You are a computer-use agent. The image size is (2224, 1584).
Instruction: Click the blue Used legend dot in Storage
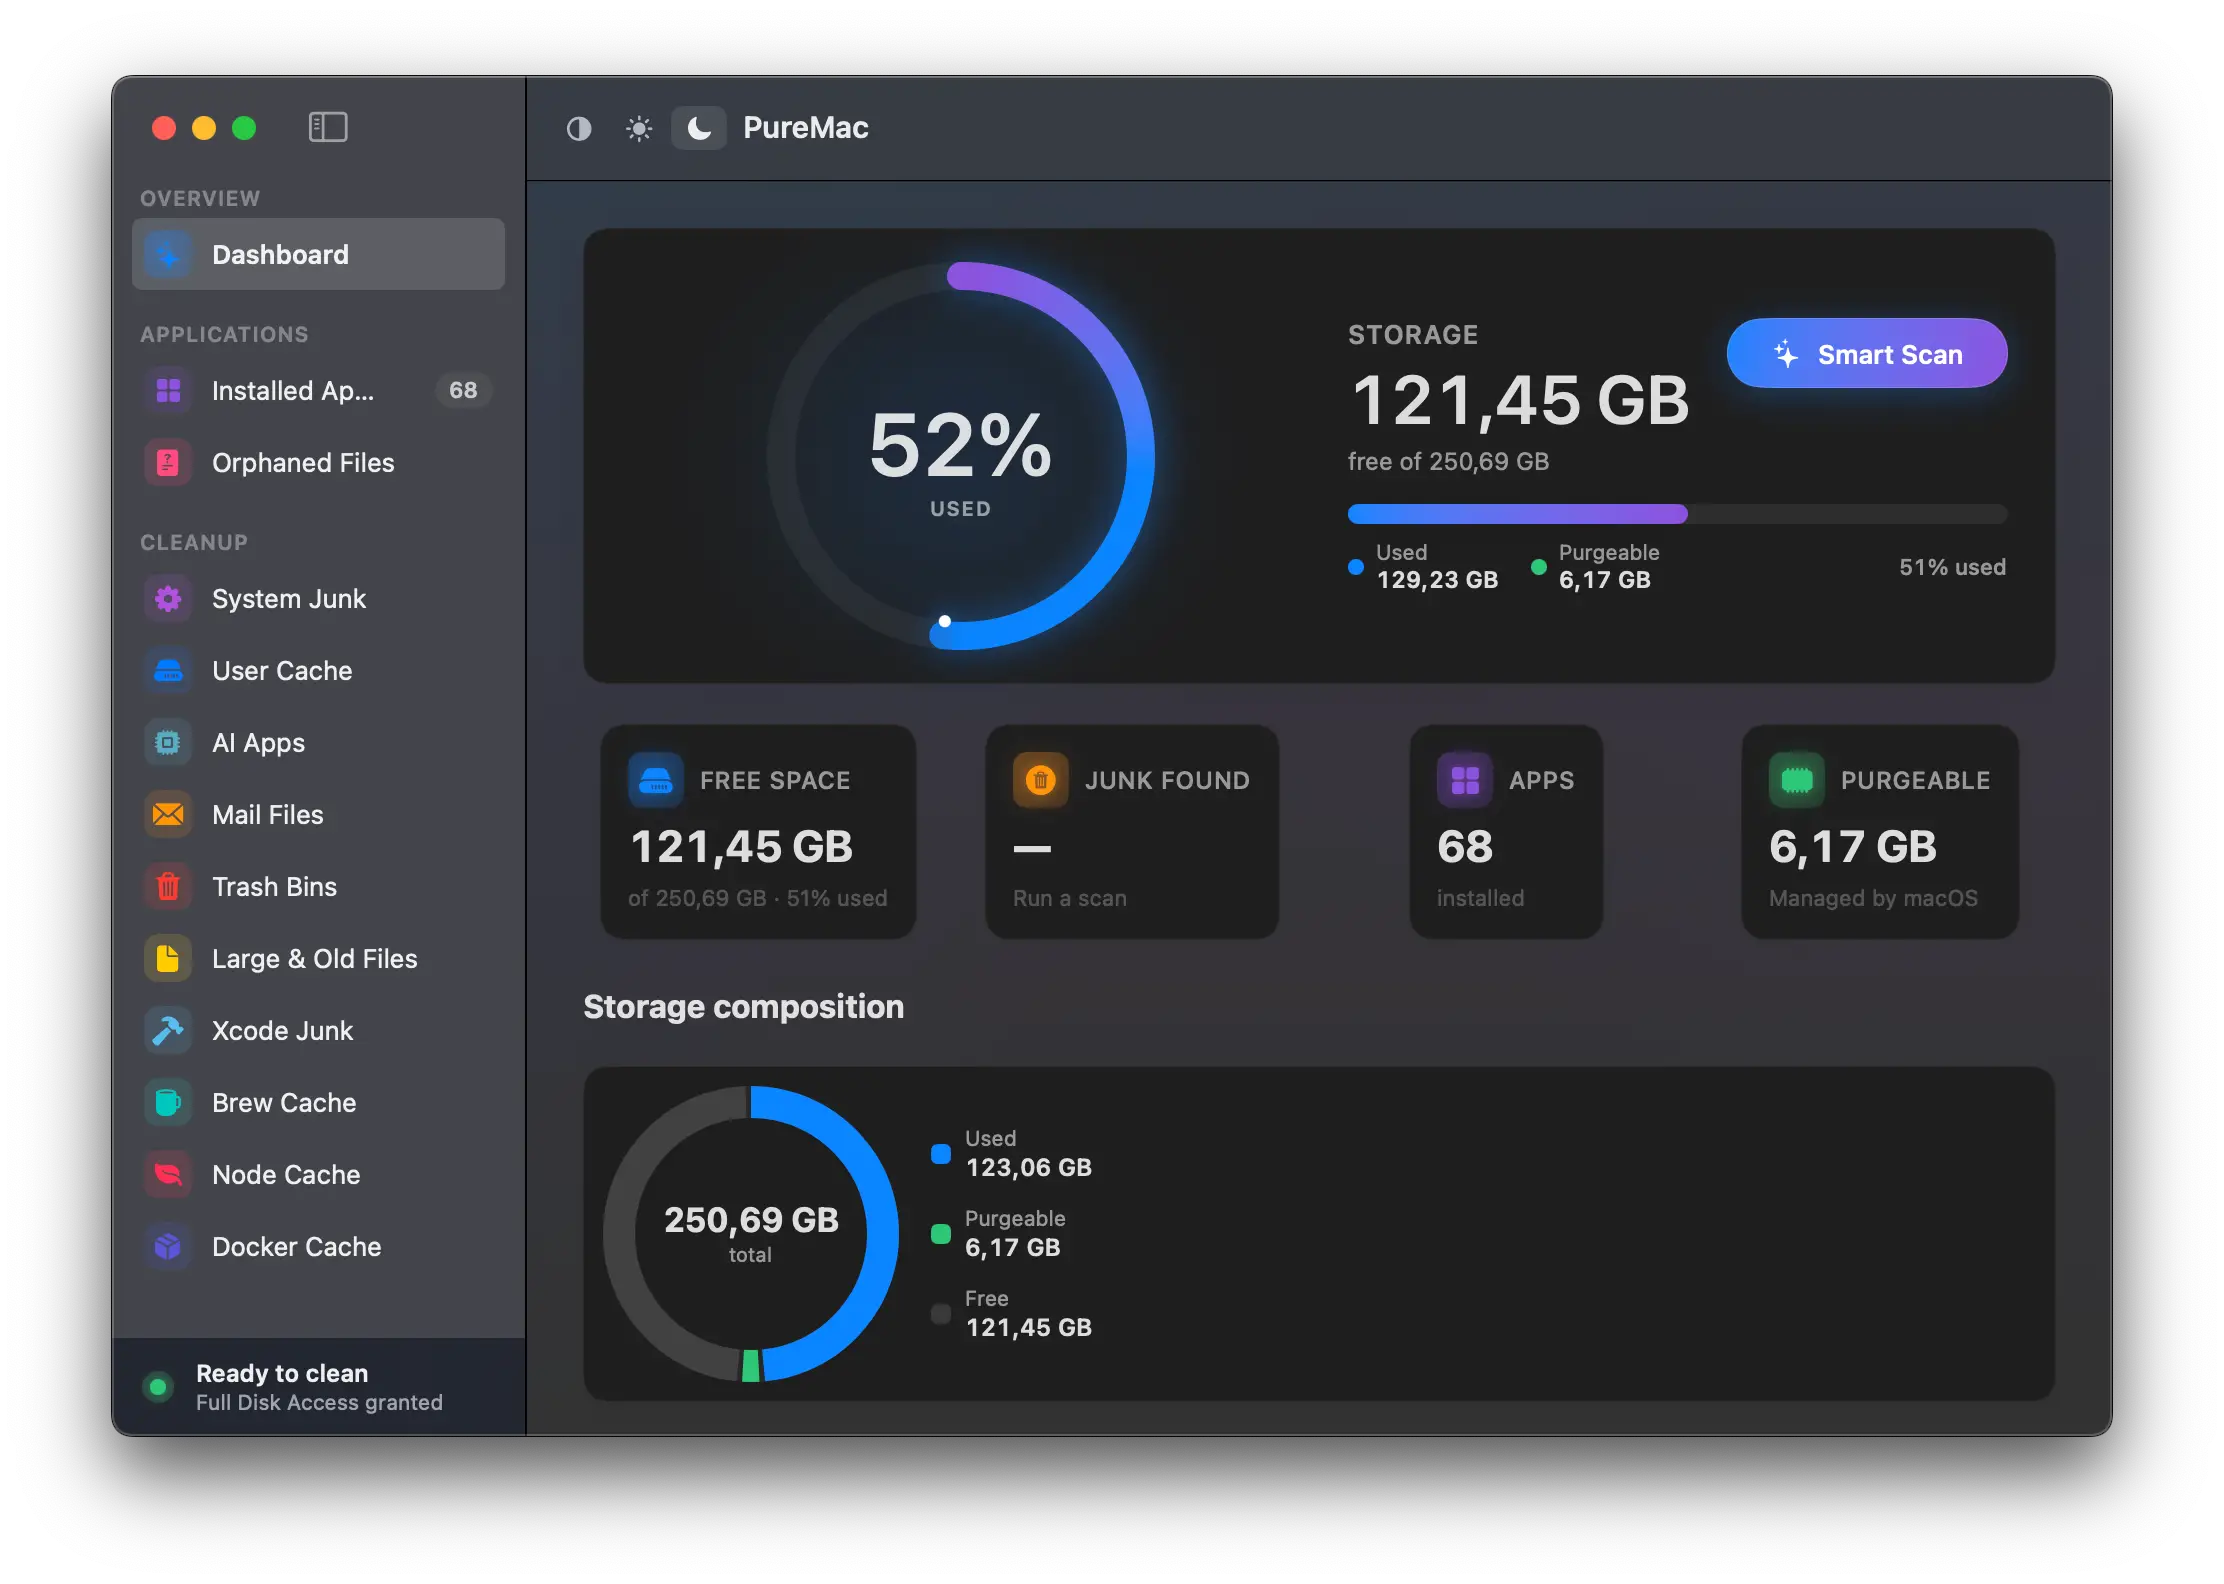(1356, 567)
